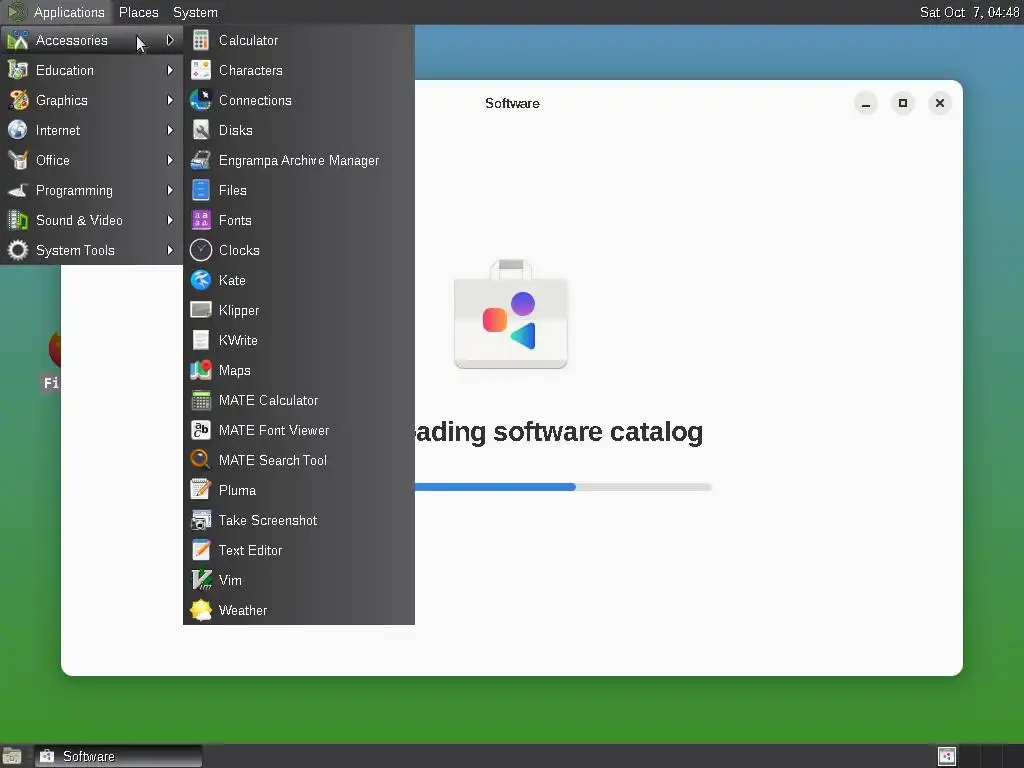Click the Accessories submenu arrow
The height and width of the screenshot is (768, 1024).
coord(170,40)
